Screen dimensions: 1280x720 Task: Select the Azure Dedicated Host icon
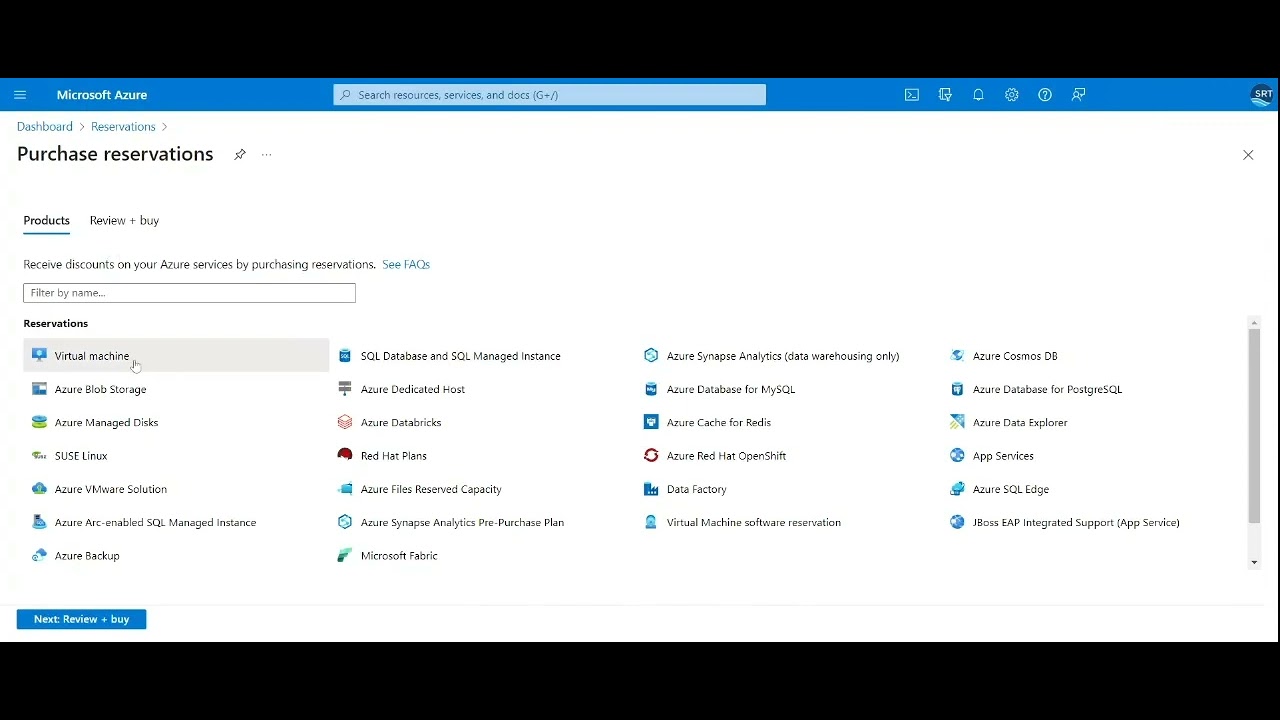pos(345,389)
